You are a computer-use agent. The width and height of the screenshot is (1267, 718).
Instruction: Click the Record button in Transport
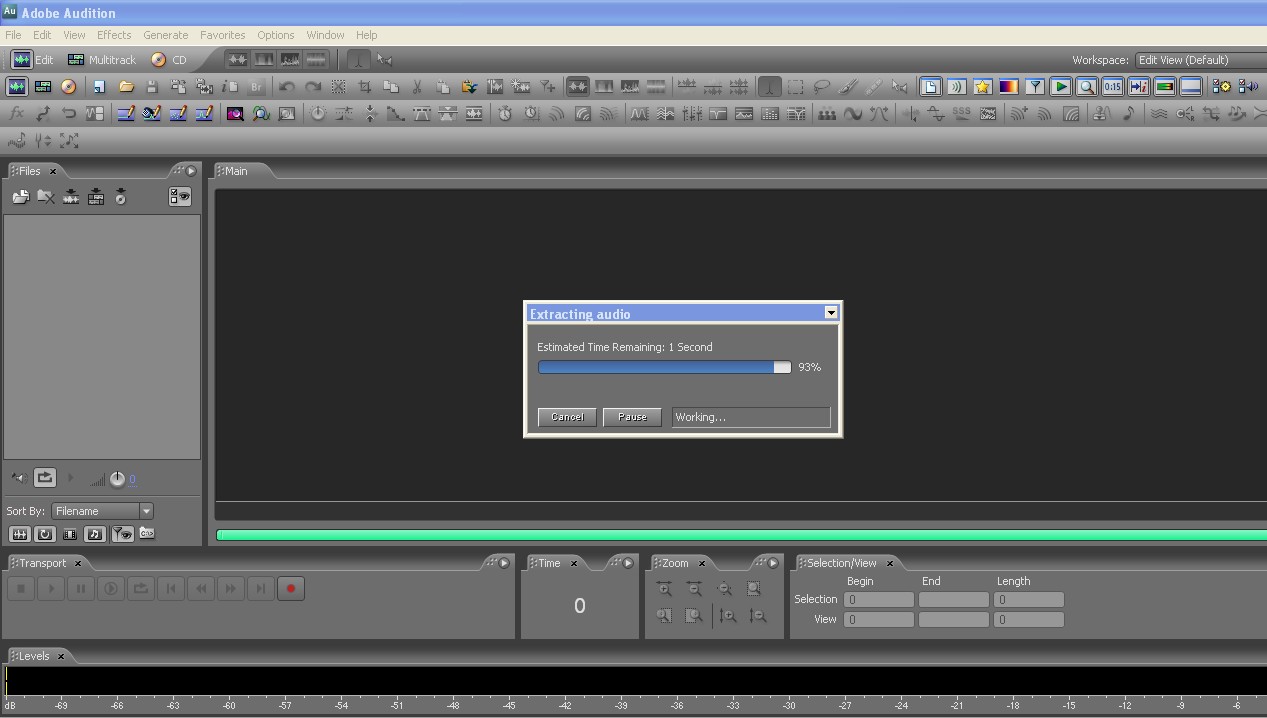[291, 589]
